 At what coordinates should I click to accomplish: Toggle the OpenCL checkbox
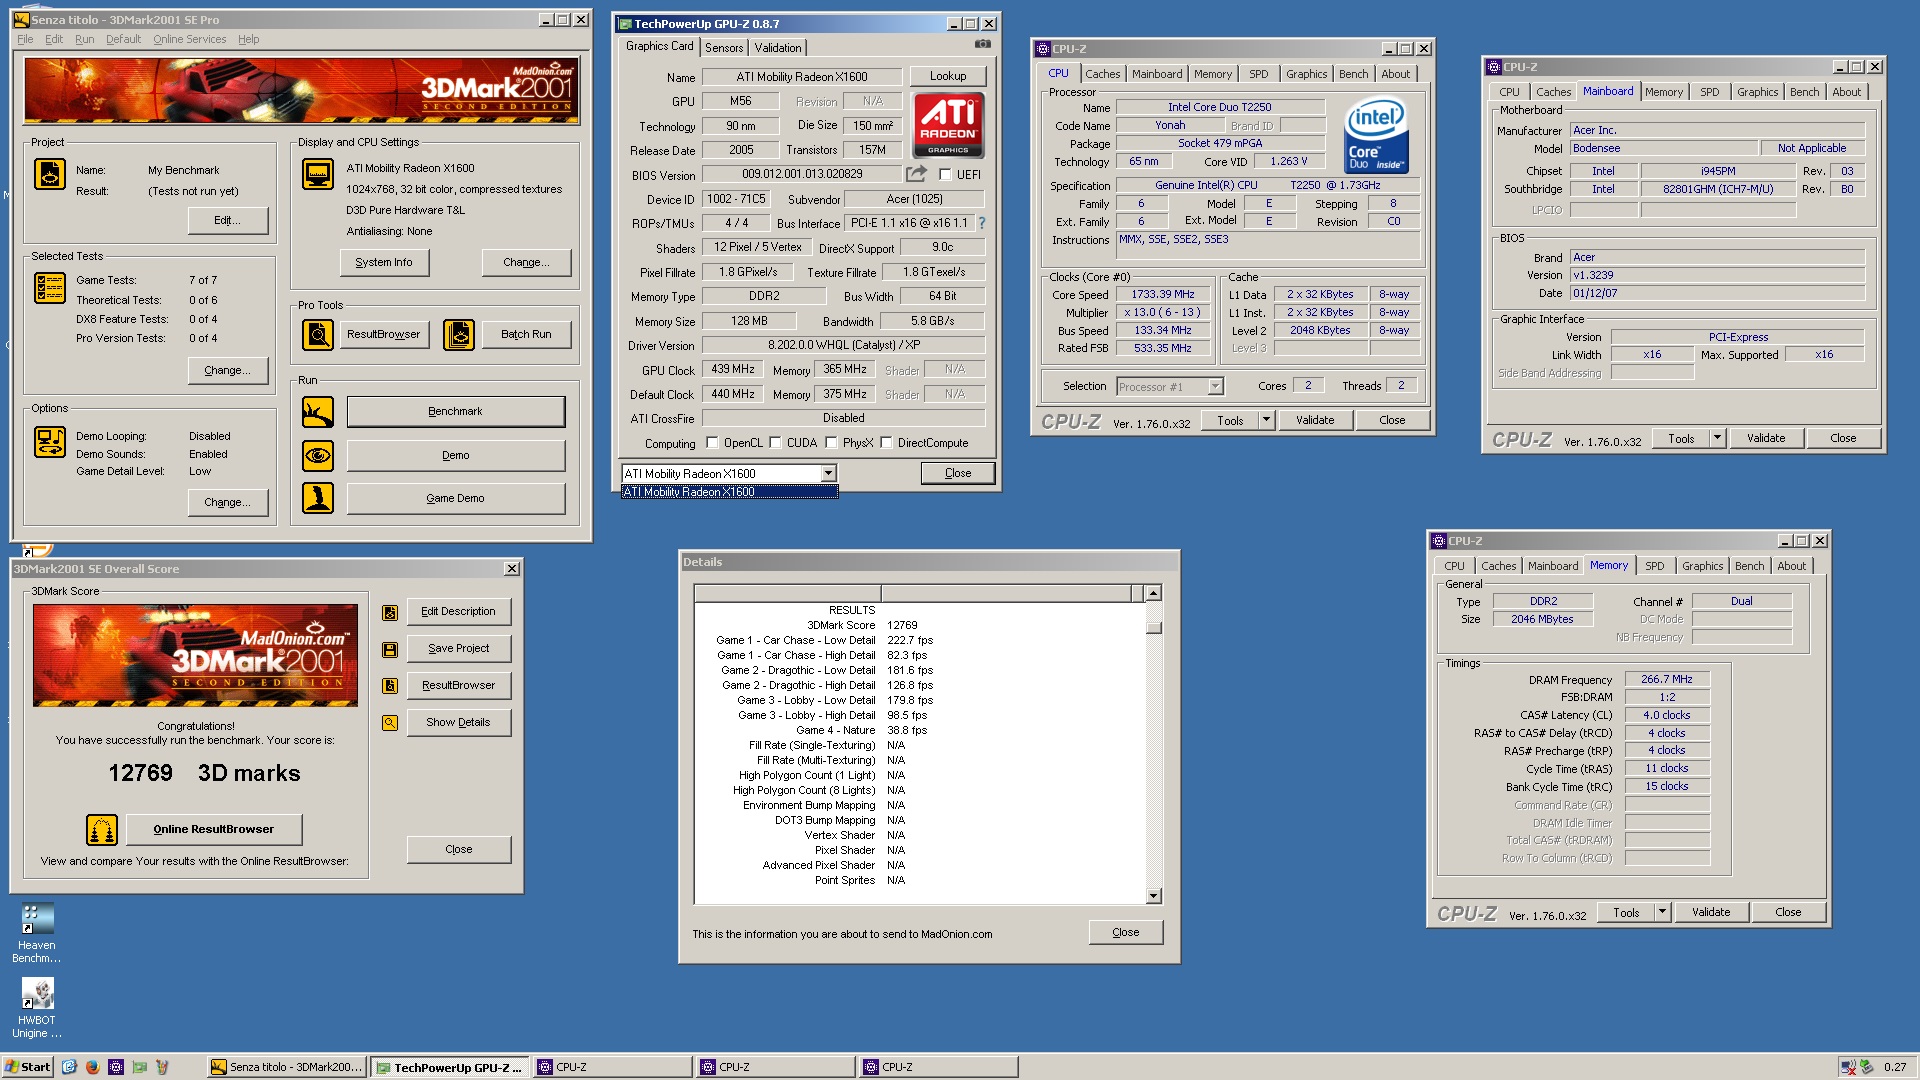pyautogui.click(x=712, y=443)
